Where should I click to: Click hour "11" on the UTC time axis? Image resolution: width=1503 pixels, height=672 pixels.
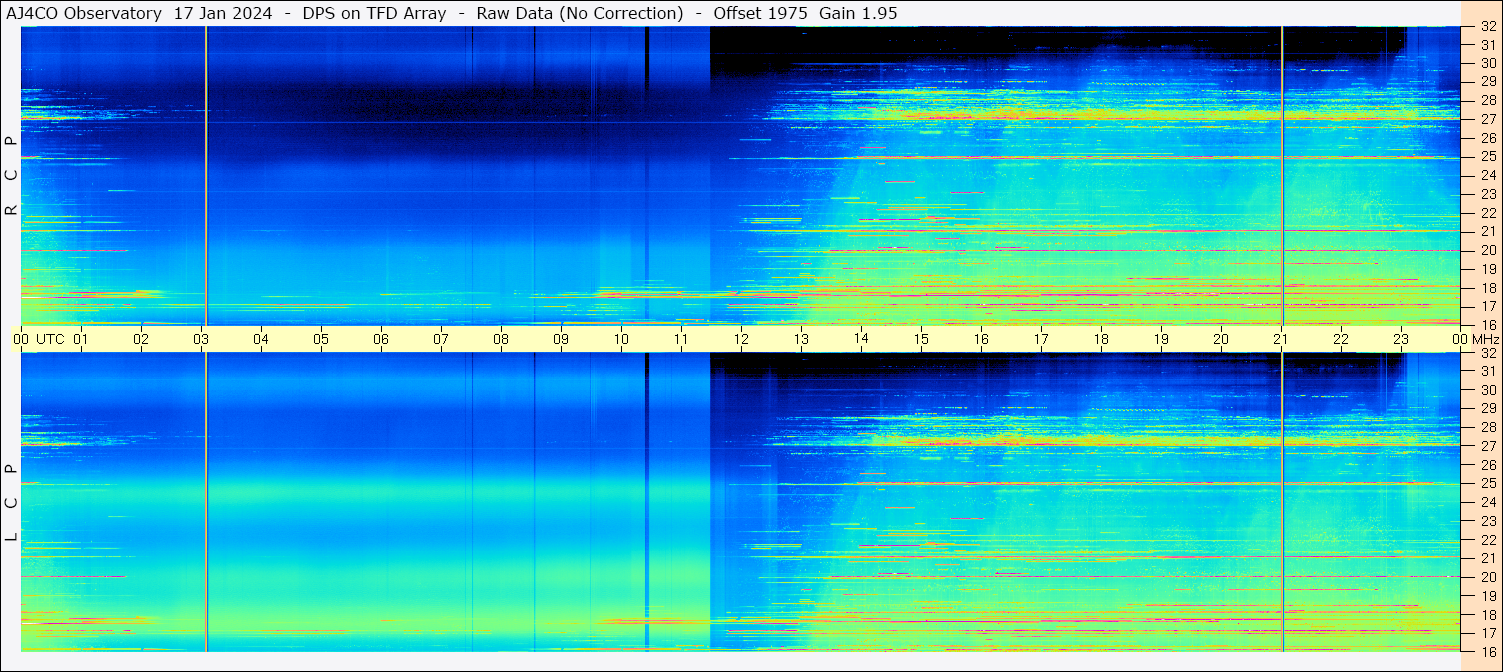(x=681, y=339)
